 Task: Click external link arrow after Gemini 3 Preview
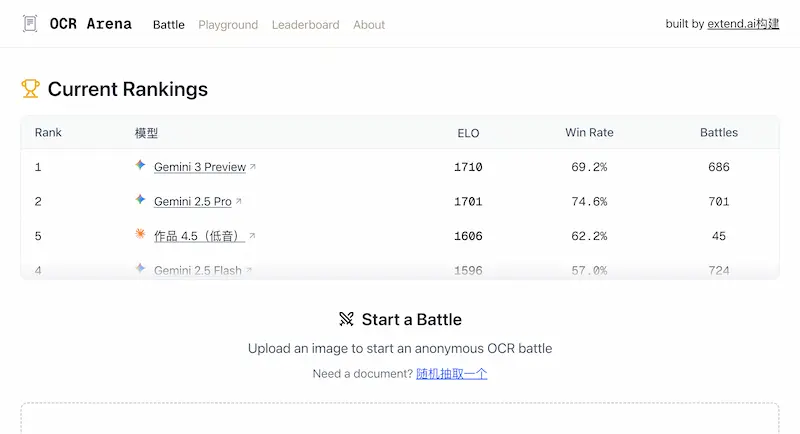click(253, 167)
